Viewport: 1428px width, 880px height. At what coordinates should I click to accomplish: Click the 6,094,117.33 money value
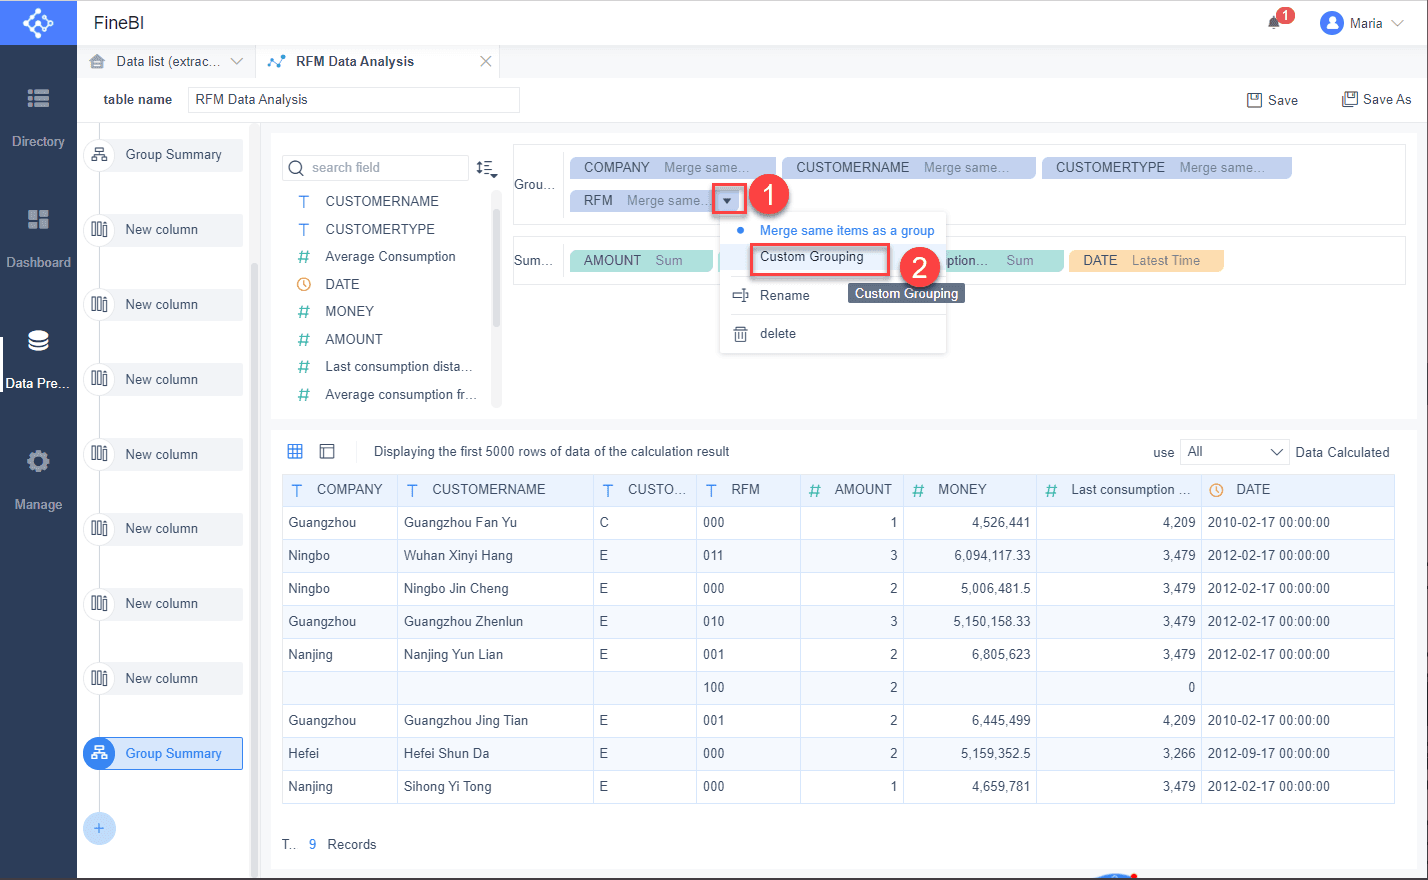(x=992, y=556)
